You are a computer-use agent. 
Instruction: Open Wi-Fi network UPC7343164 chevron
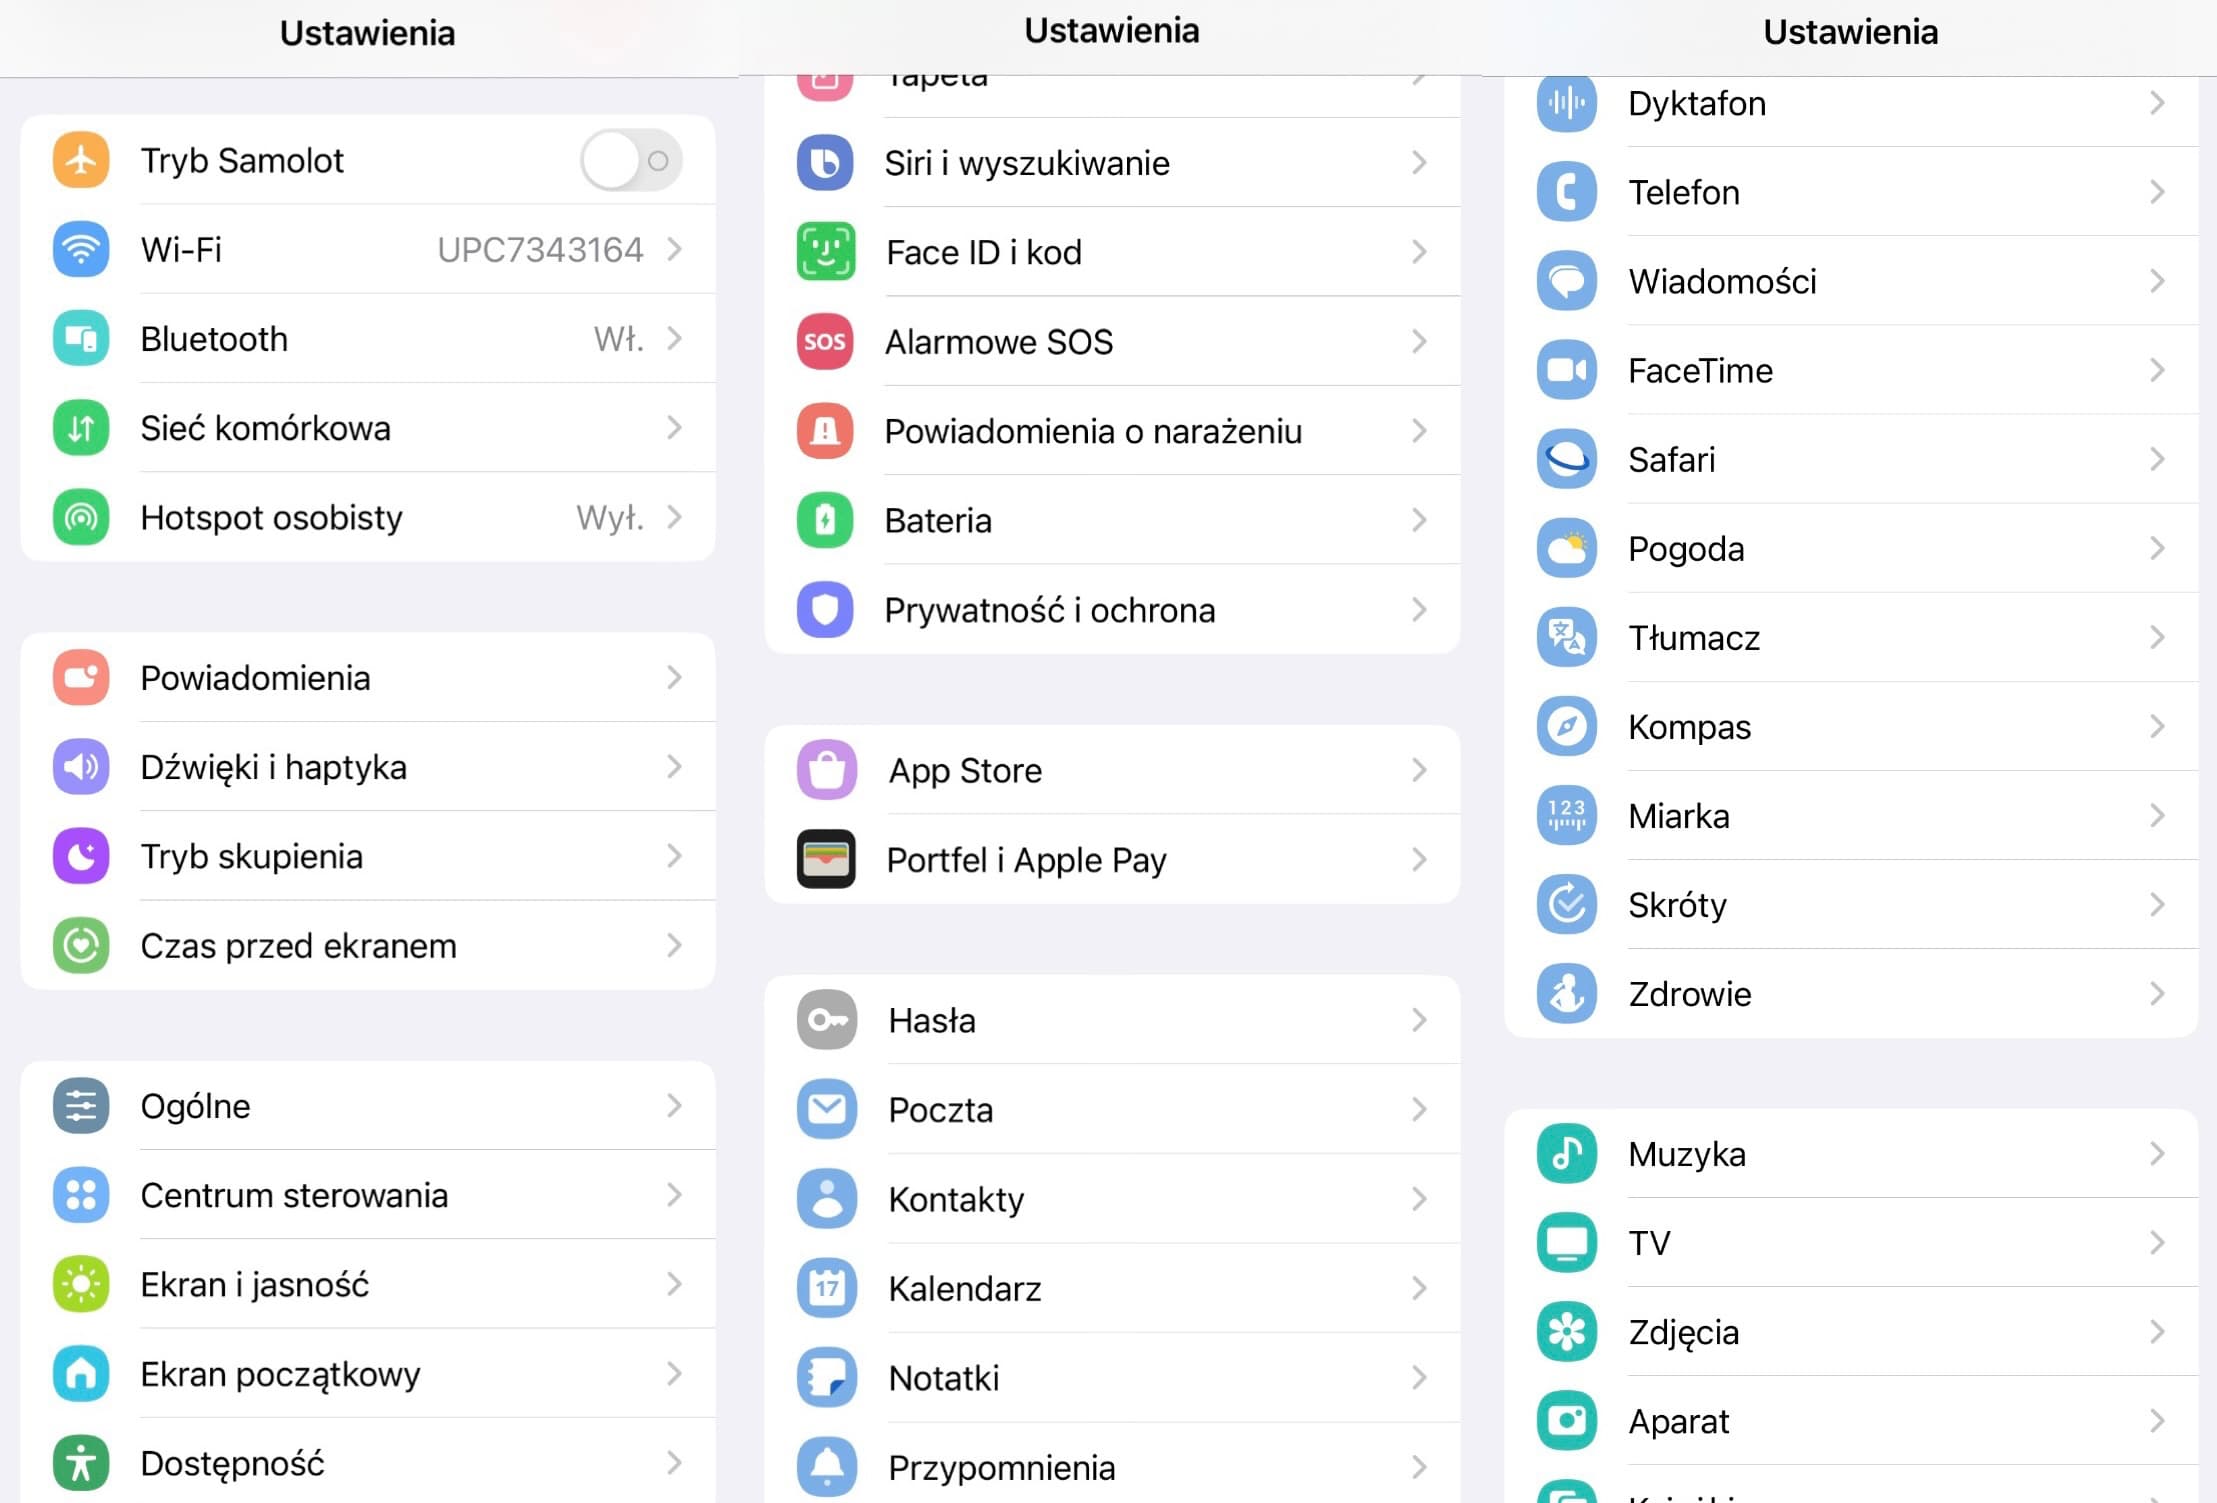[675, 249]
